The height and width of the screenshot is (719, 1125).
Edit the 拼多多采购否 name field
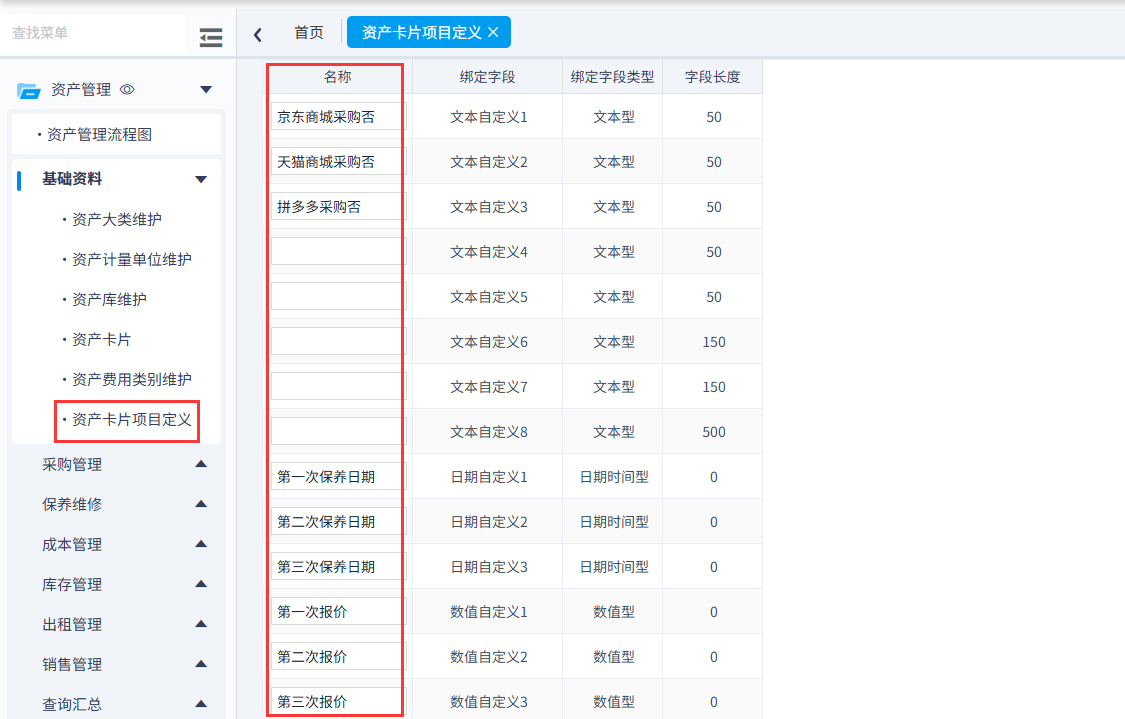(x=337, y=207)
